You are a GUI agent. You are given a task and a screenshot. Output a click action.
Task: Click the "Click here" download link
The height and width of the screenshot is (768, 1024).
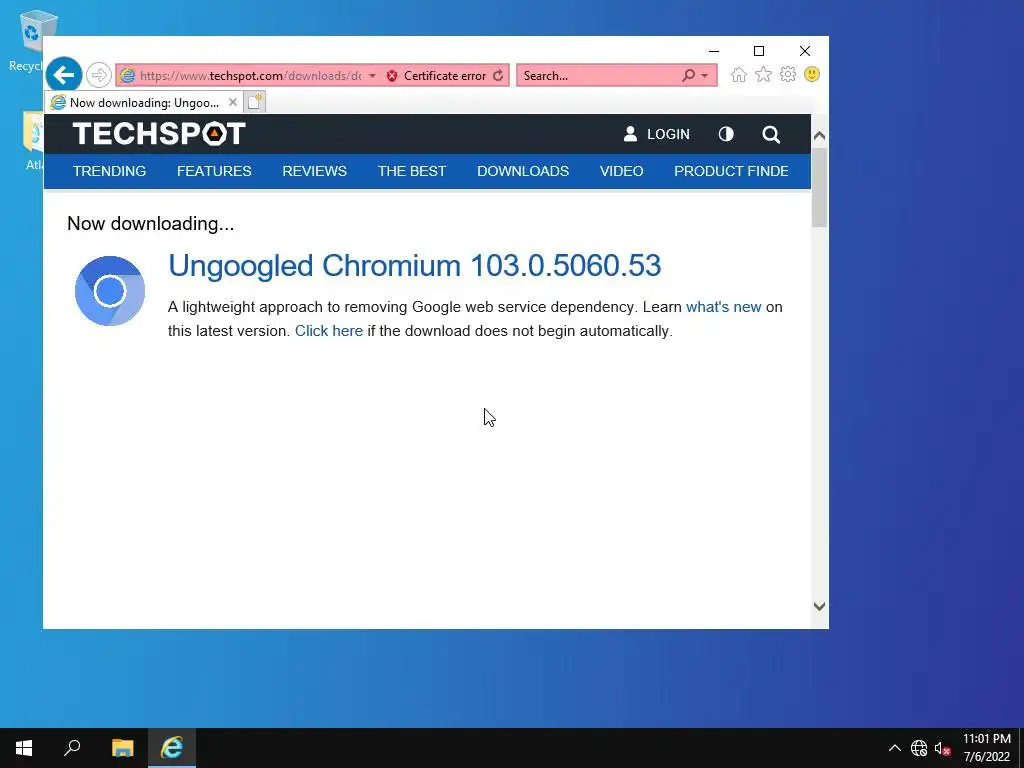[328, 331]
